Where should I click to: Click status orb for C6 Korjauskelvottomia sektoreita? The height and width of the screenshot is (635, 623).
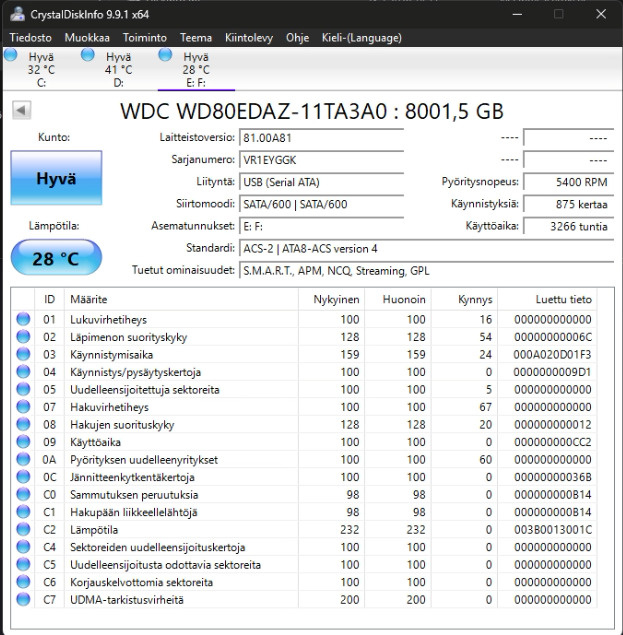(x=23, y=582)
